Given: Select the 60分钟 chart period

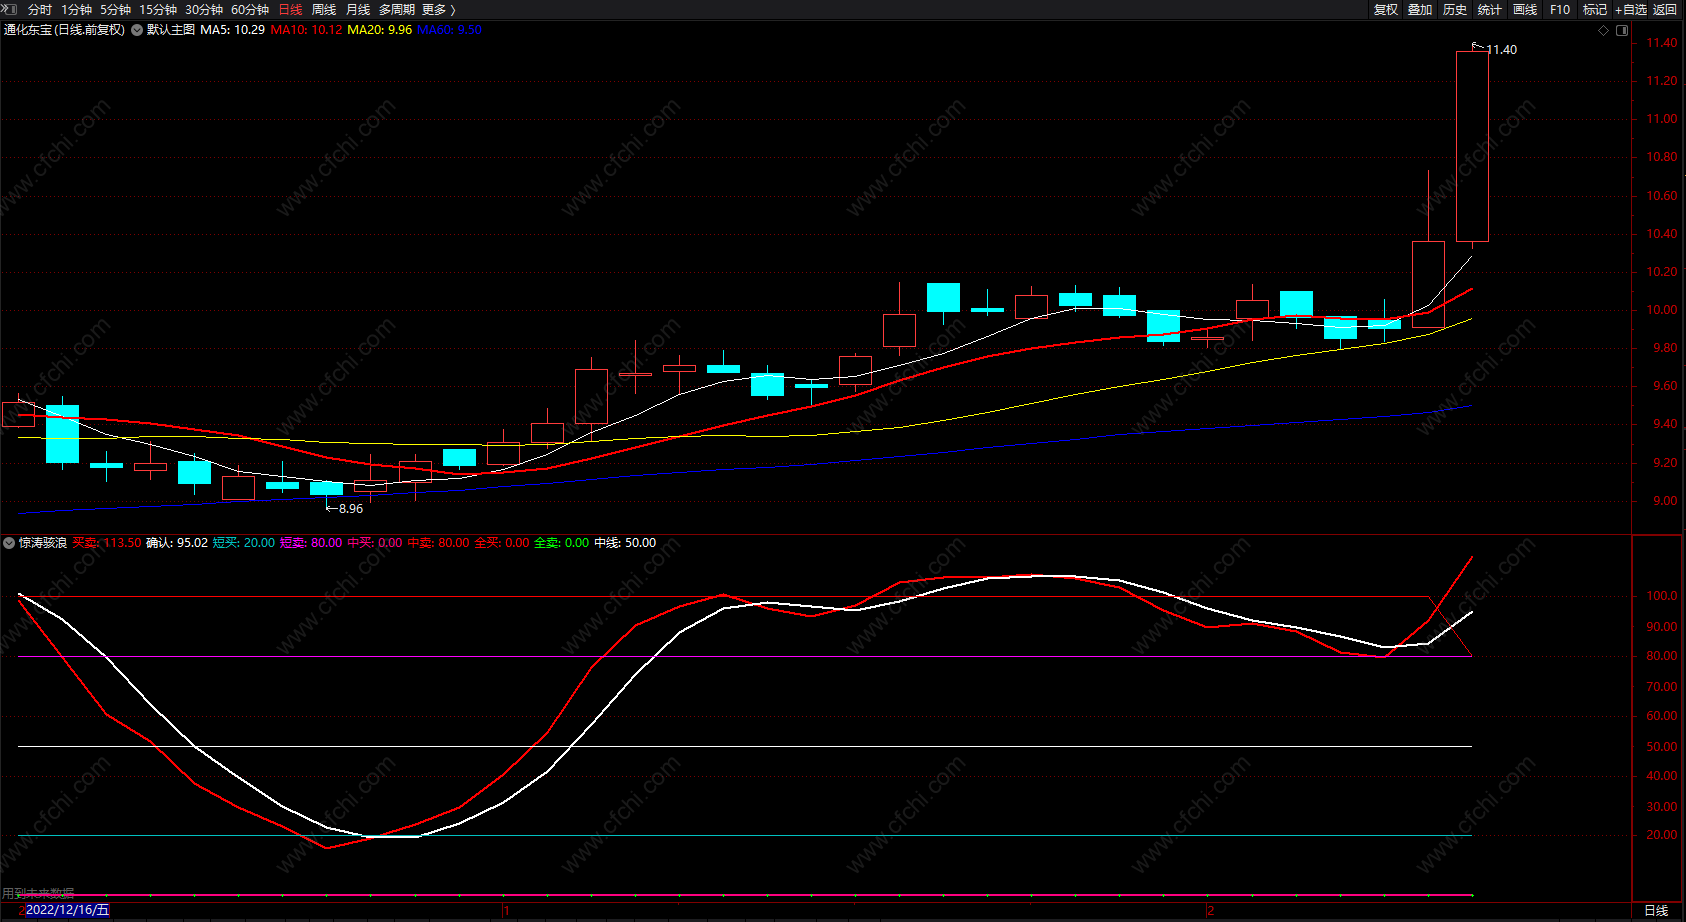Looking at the screenshot, I should [250, 10].
